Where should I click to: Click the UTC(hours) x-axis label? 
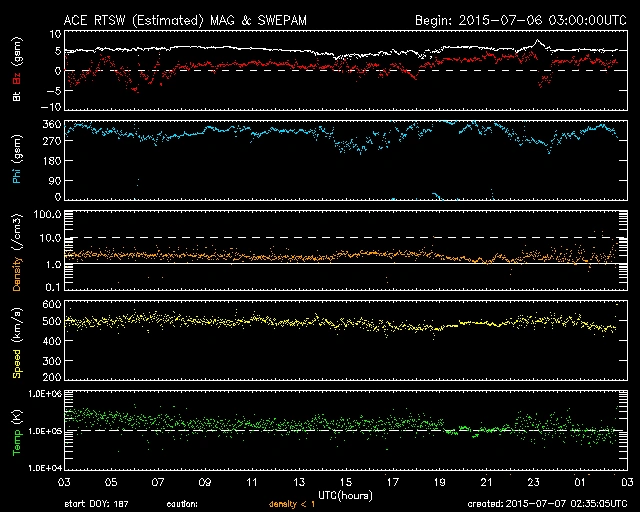tap(345, 494)
